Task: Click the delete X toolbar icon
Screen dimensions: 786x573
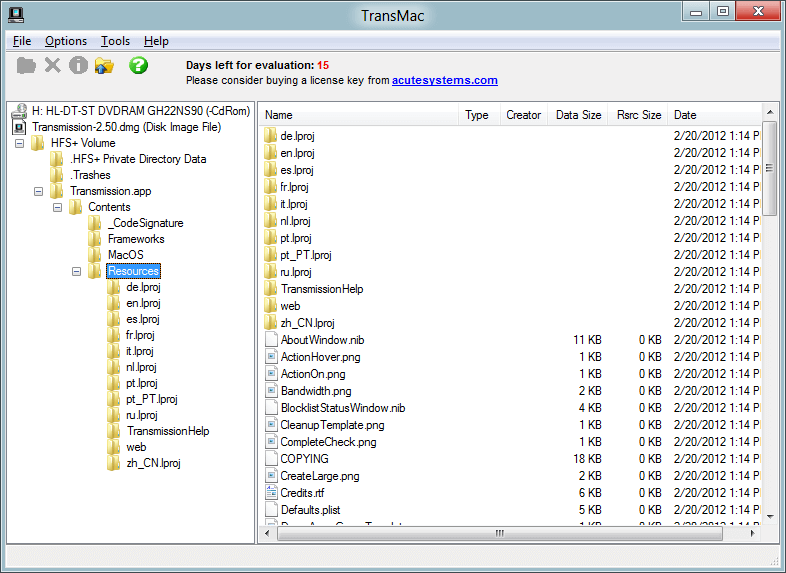Action: point(53,66)
